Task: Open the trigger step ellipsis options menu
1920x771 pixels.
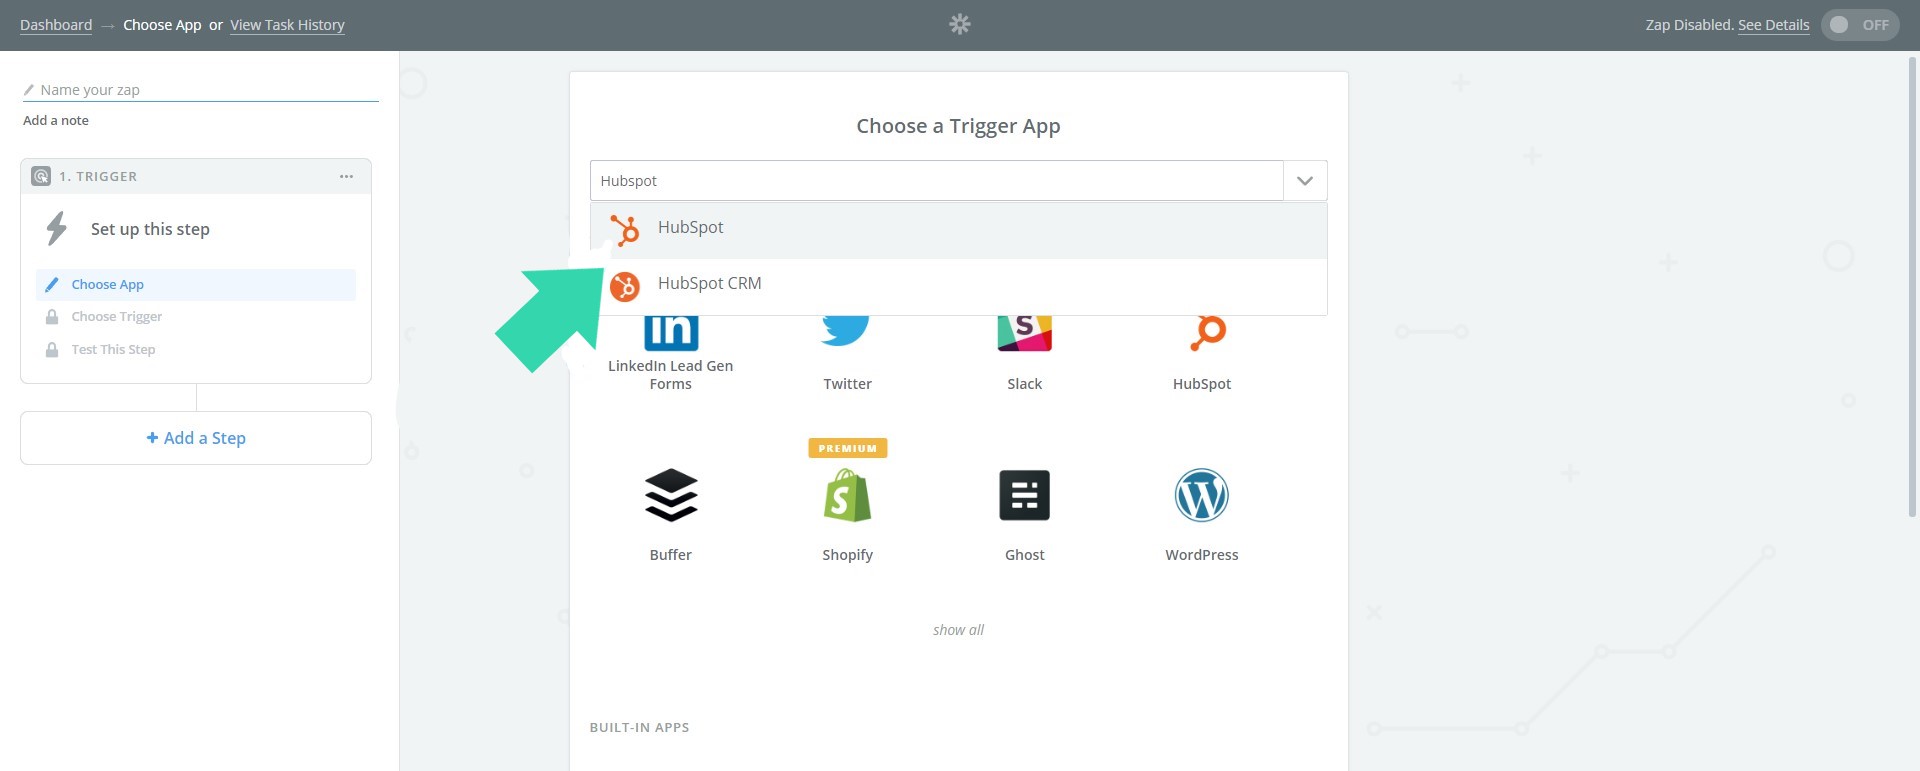Action: pyautogui.click(x=347, y=175)
